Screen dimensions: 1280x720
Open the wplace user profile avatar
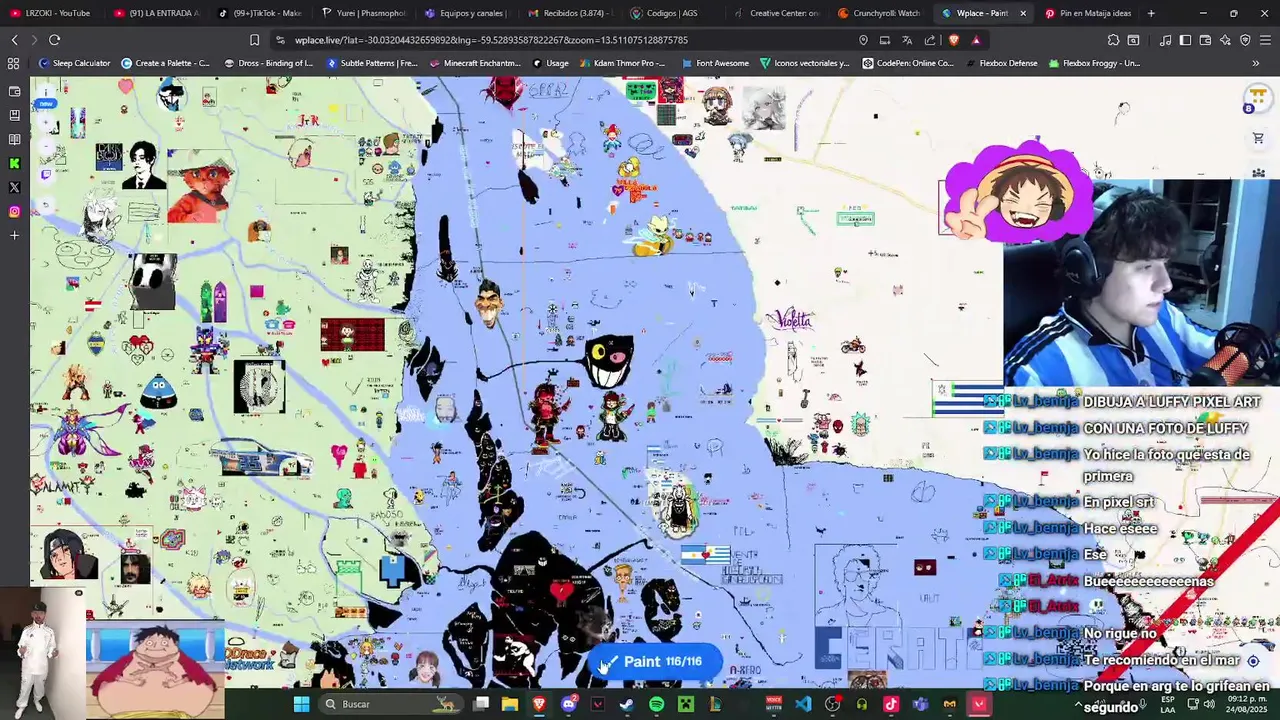coord(1257,98)
